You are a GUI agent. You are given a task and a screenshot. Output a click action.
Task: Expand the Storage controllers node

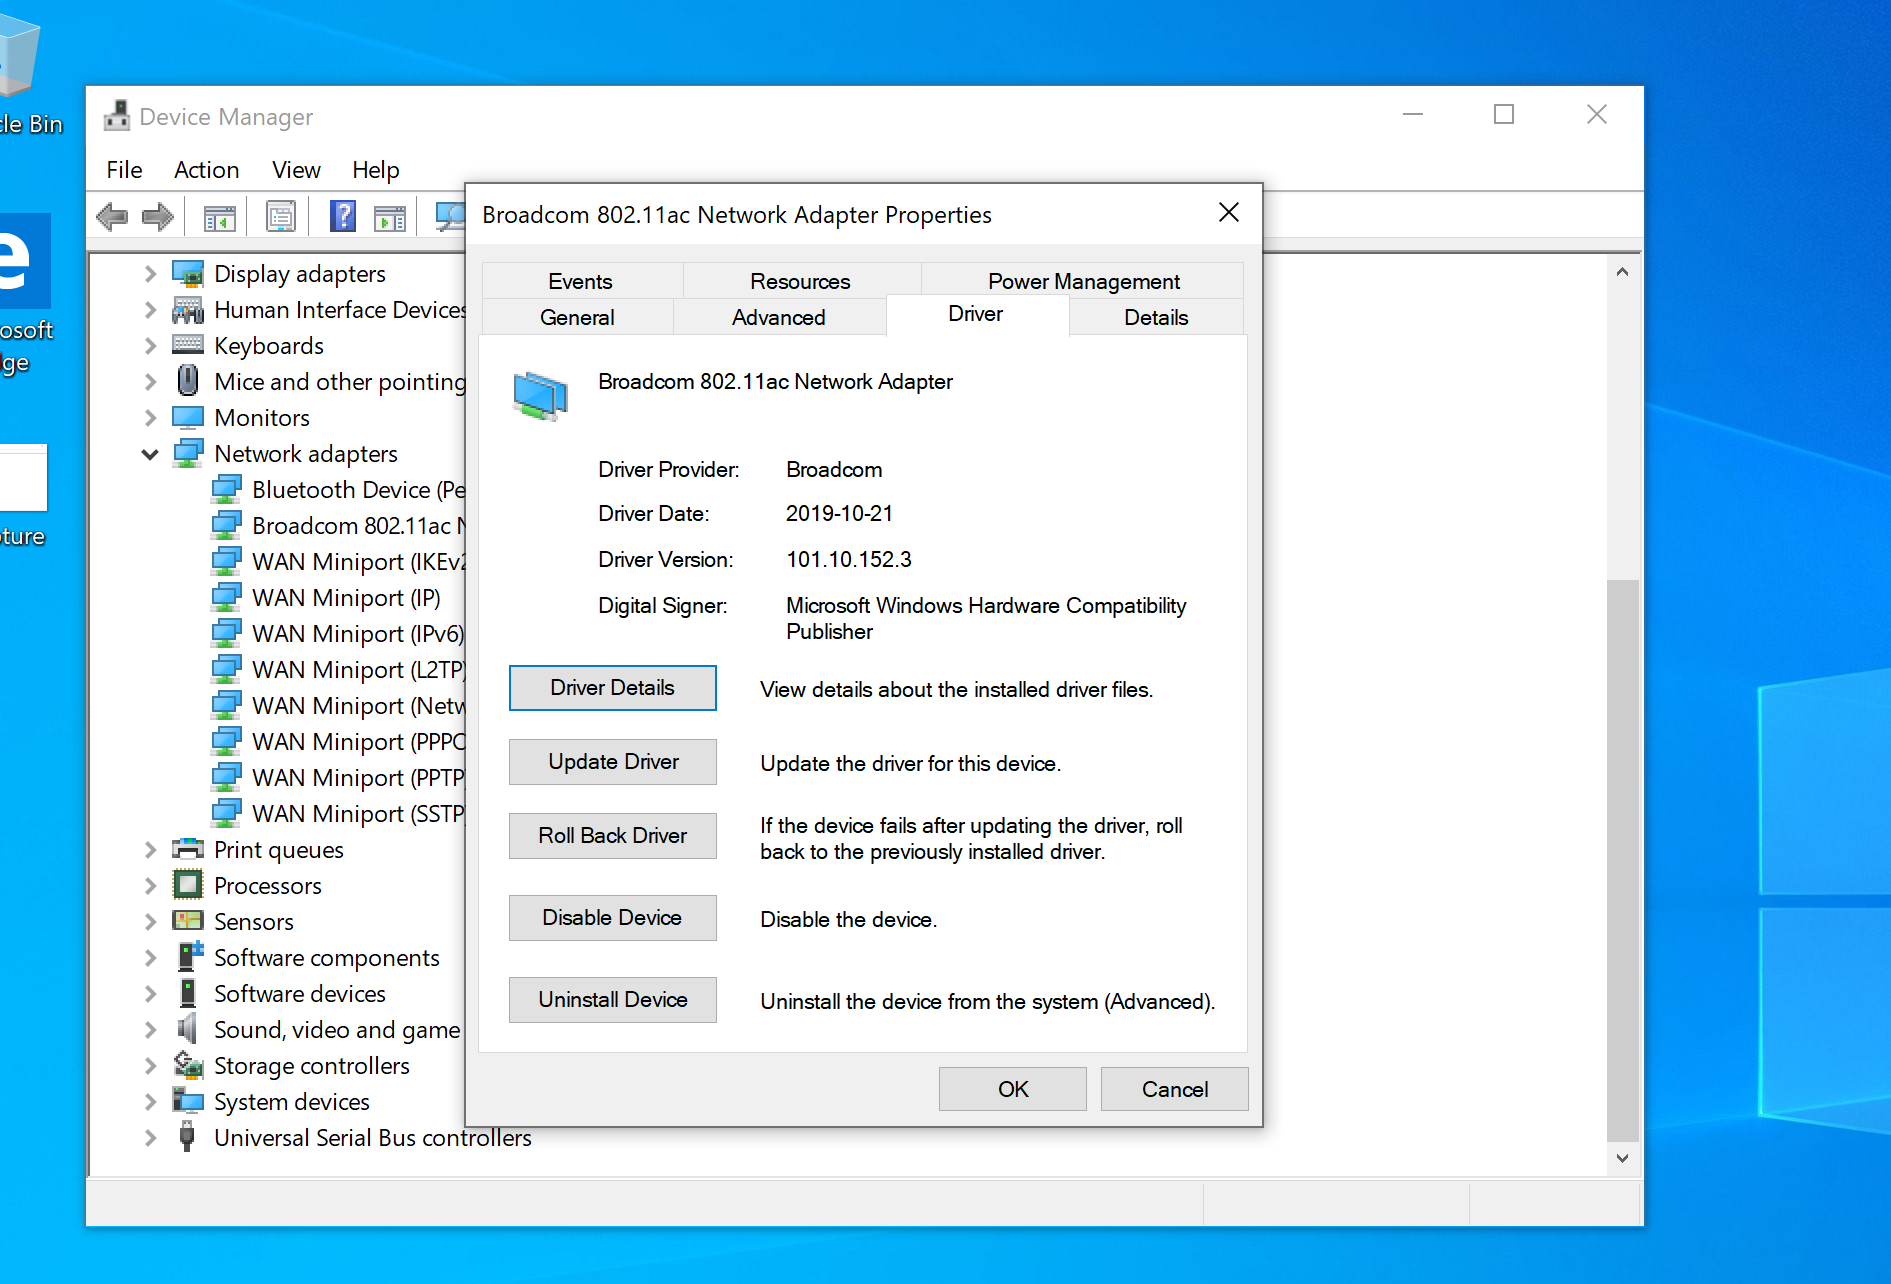pos(150,1065)
